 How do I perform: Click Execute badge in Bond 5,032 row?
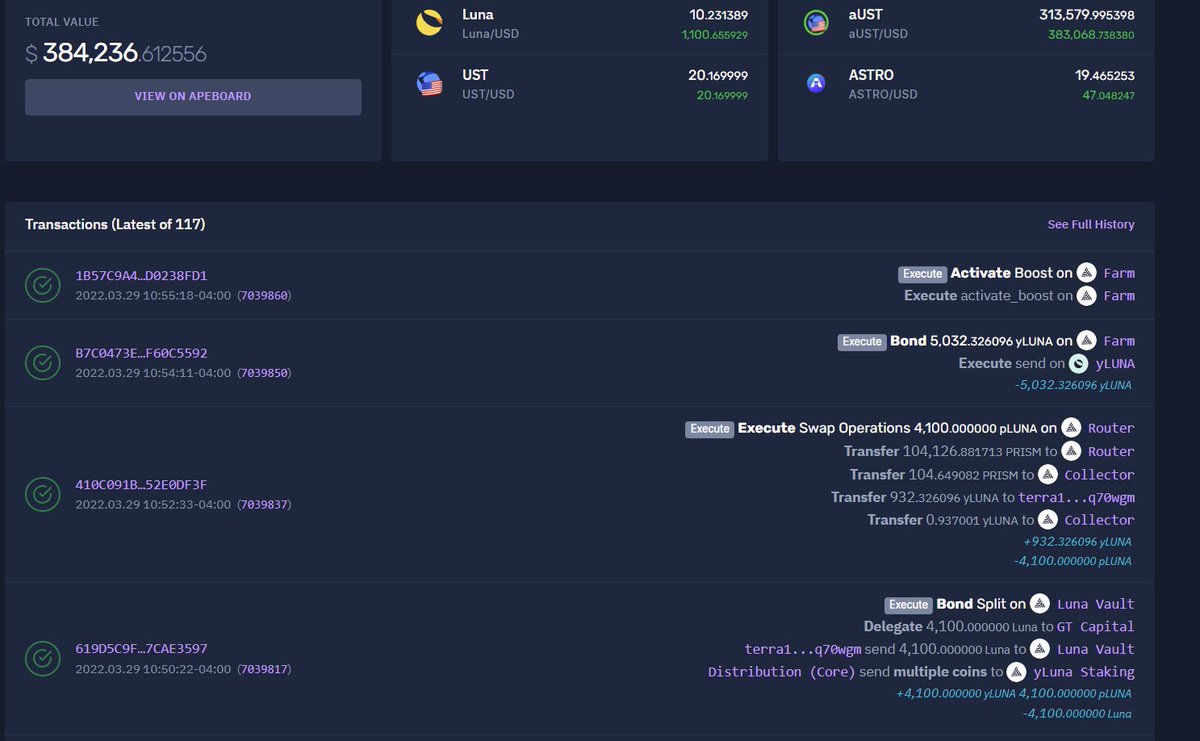coord(862,342)
